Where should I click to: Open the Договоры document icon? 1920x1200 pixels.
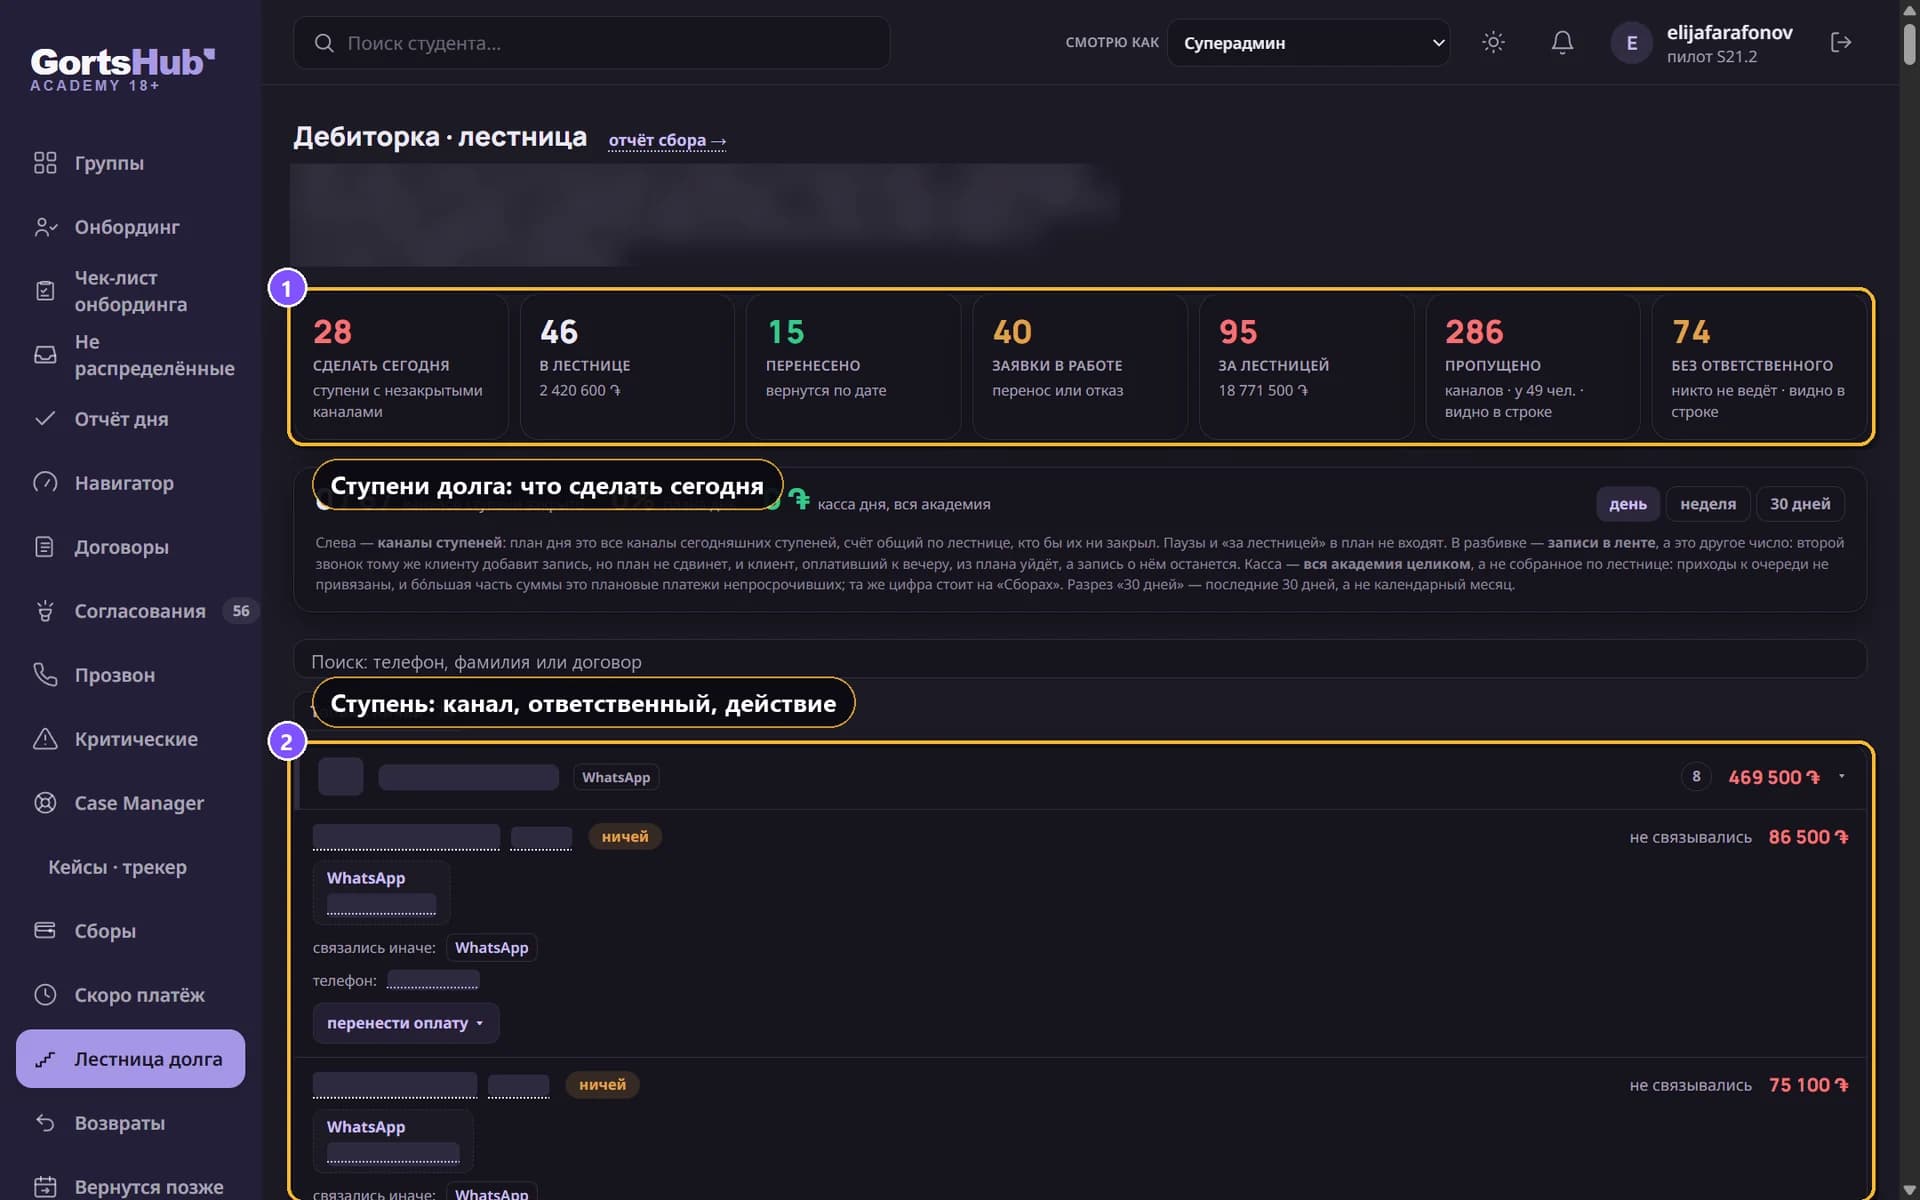click(45, 547)
